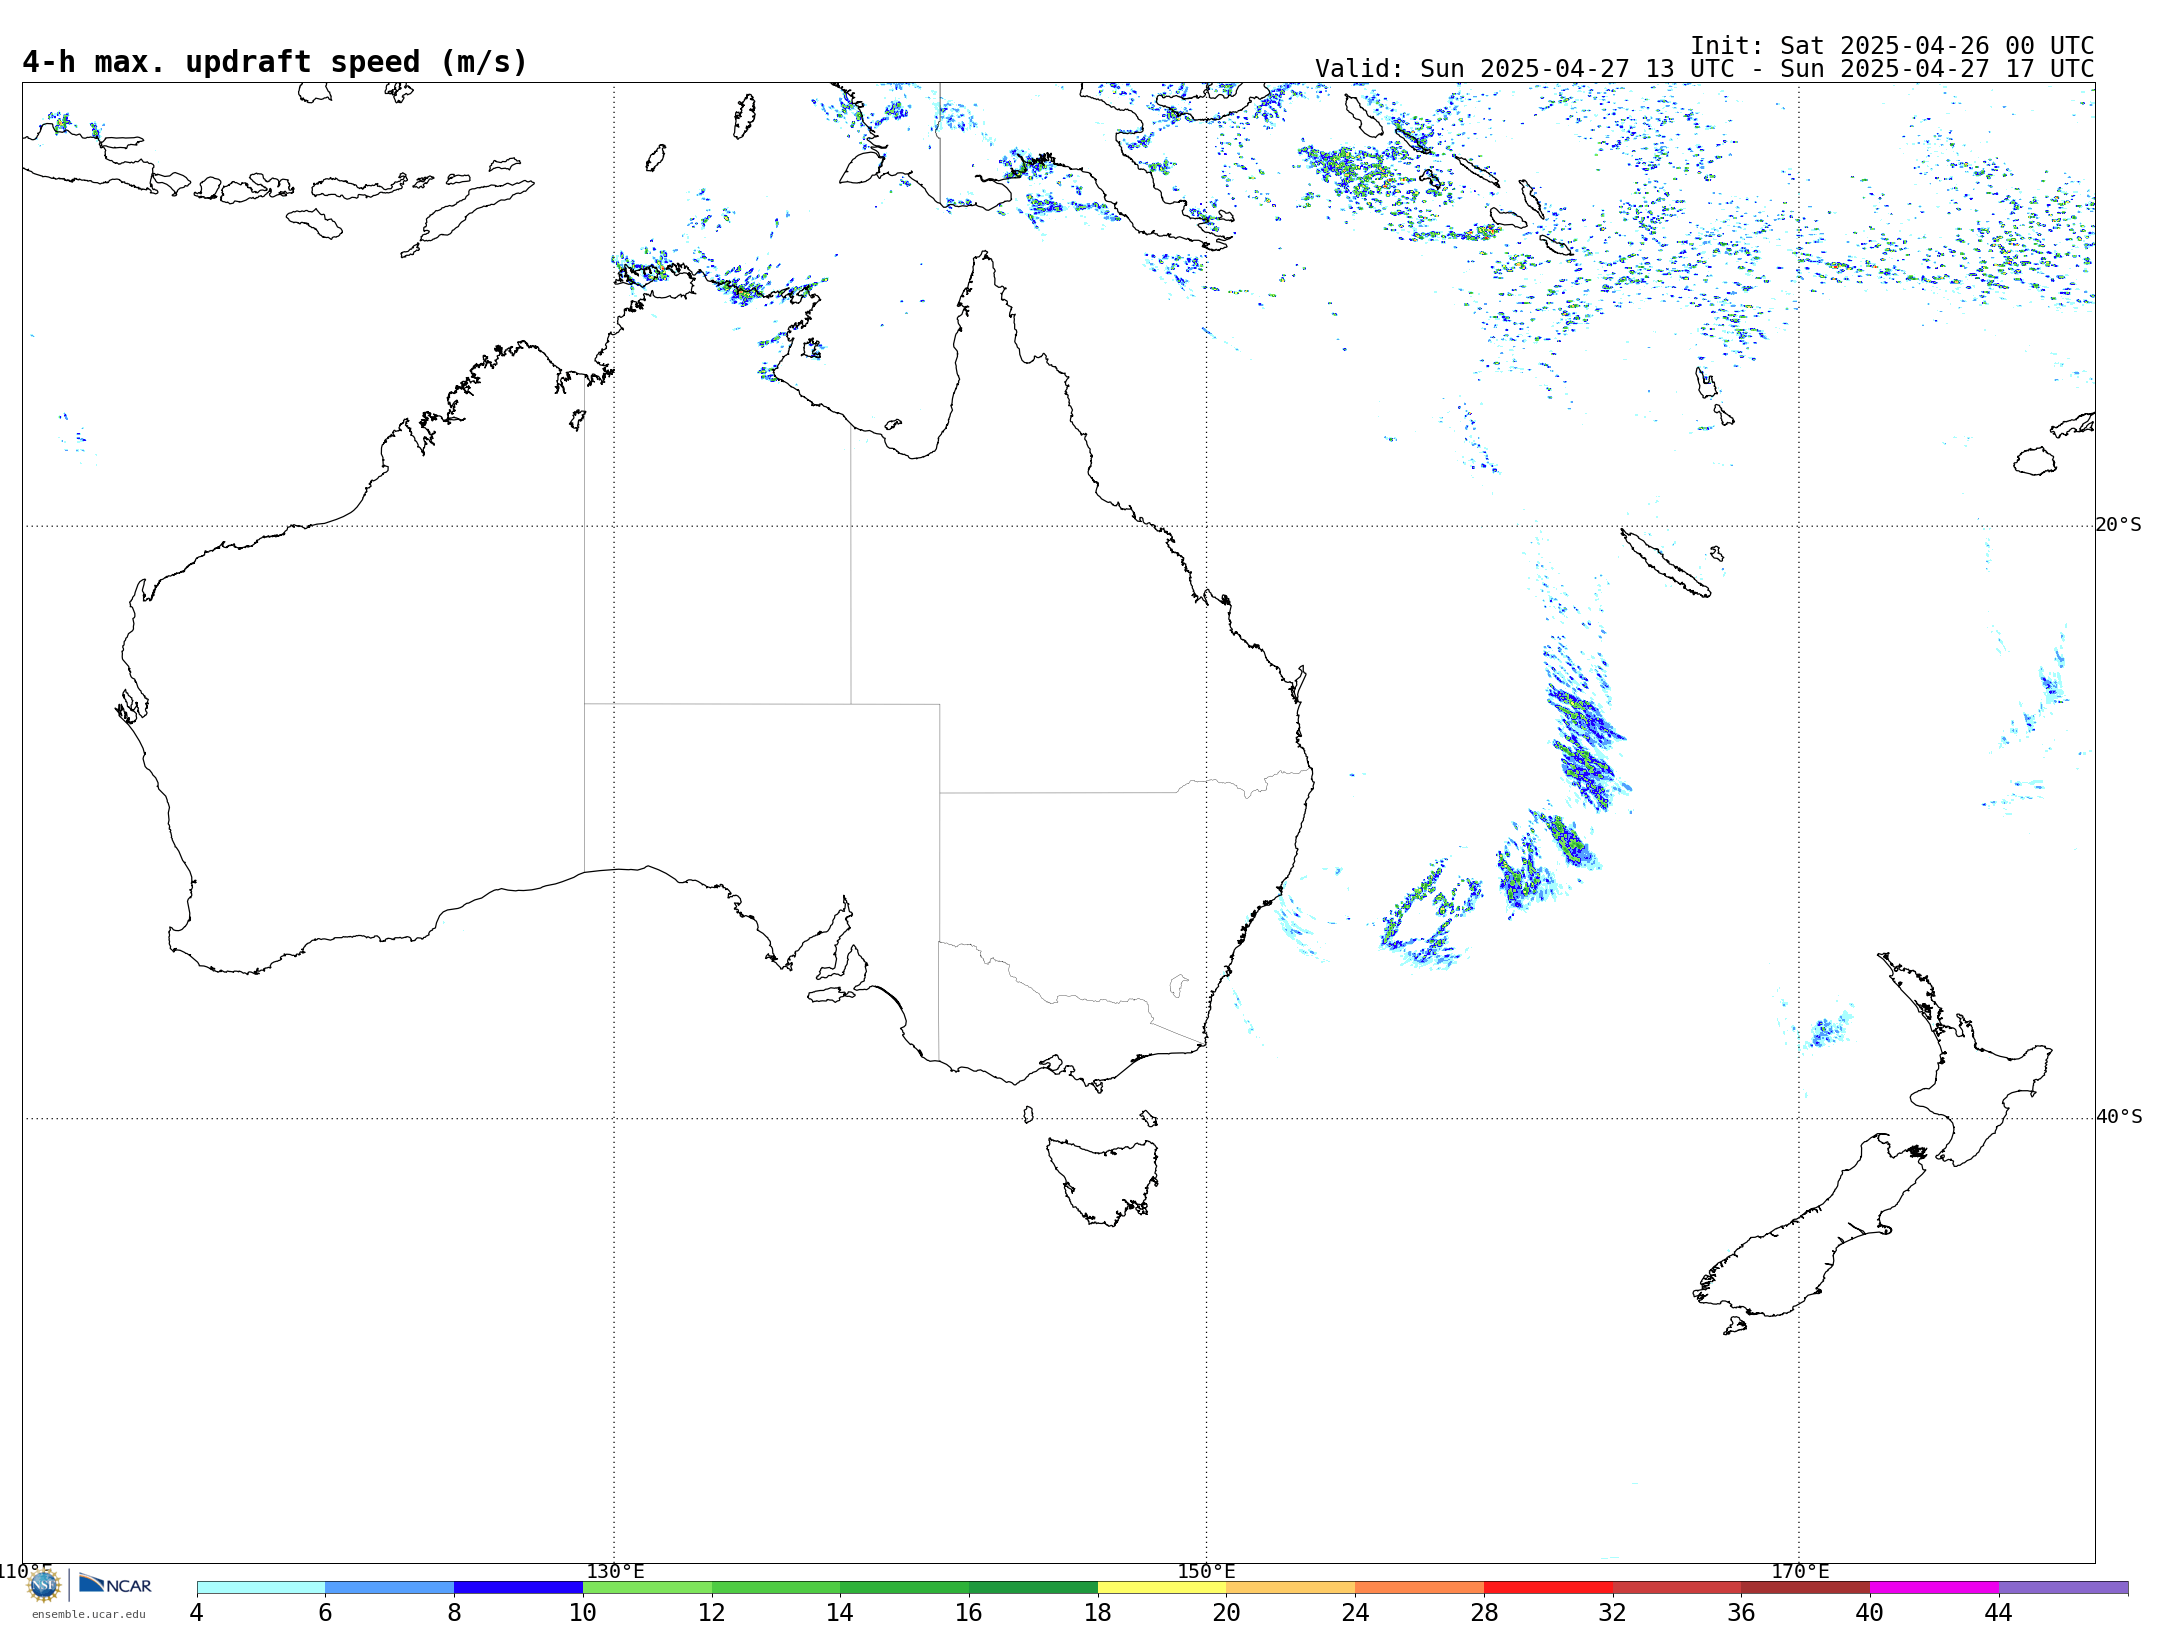Click the 150°E longitude label
This screenshot has height=1626, width=2160.
coord(1206,1572)
